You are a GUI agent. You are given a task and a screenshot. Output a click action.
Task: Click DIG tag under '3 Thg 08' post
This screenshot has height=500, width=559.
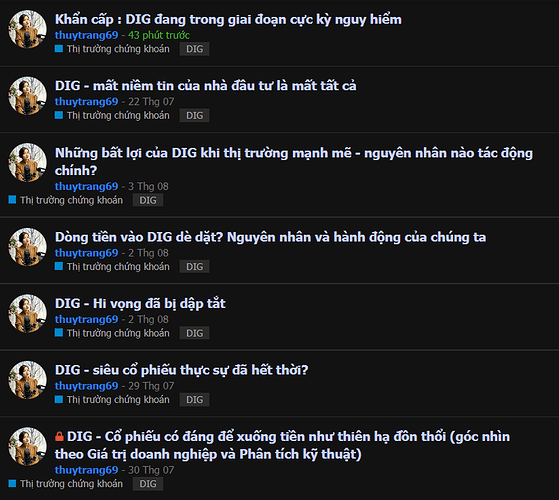[148, 200]
